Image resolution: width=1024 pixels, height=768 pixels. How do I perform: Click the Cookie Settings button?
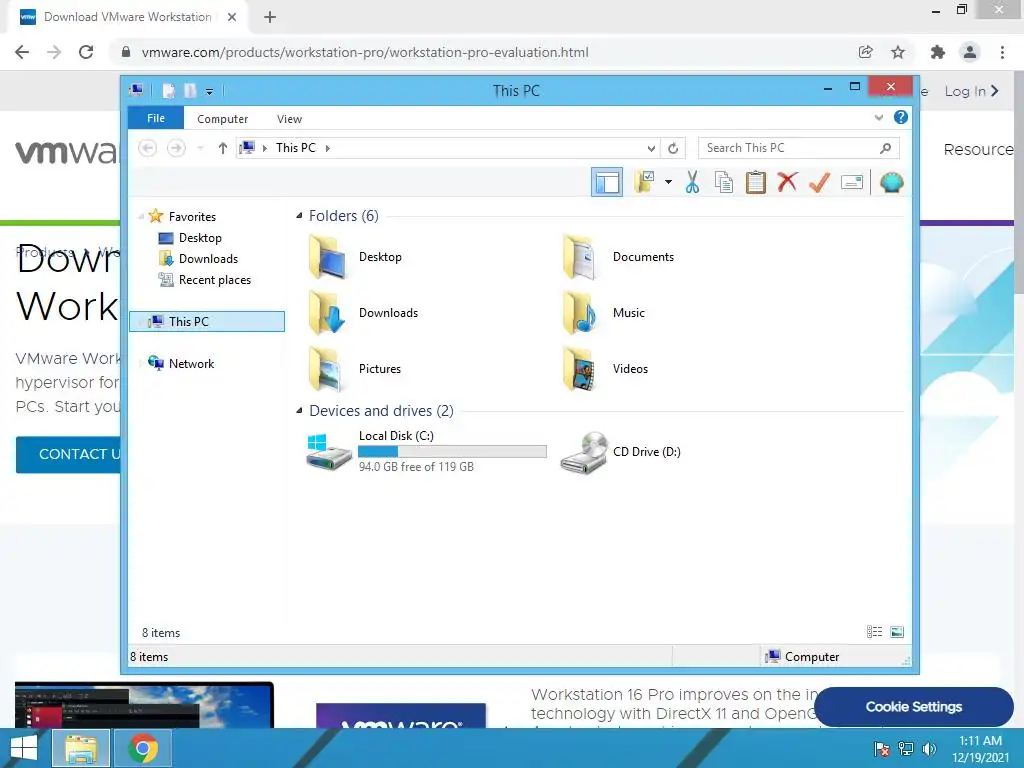point(914,707)
